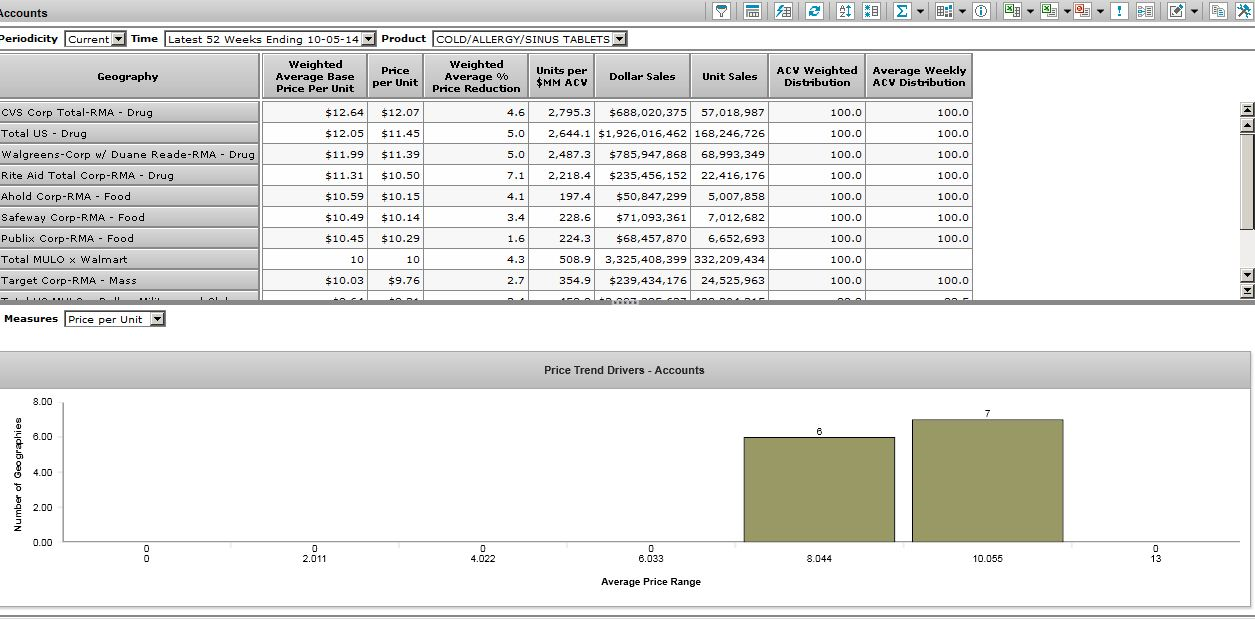This screenshot has width=1255, height=619.
Task: Click the bar labeled 7 in chart
Action: click(x=987, y=480)
